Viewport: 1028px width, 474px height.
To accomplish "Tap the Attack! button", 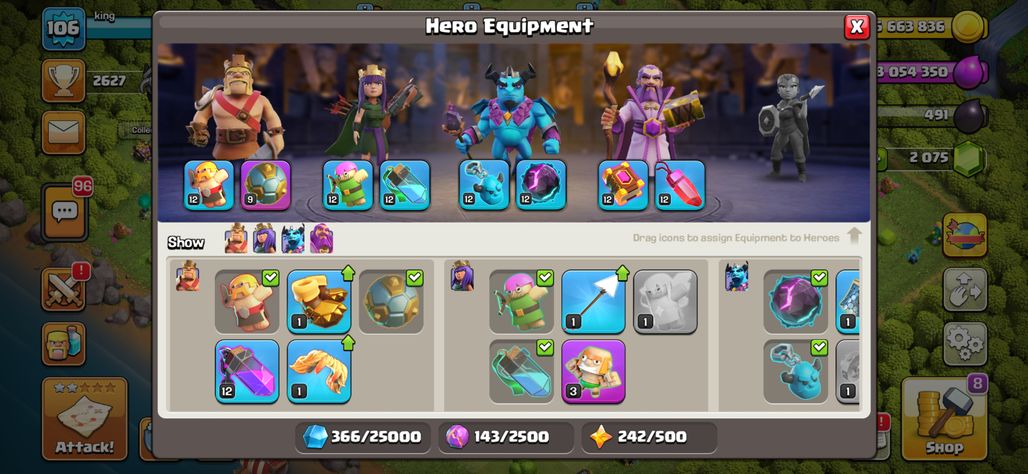I will [x=85, y=418].
